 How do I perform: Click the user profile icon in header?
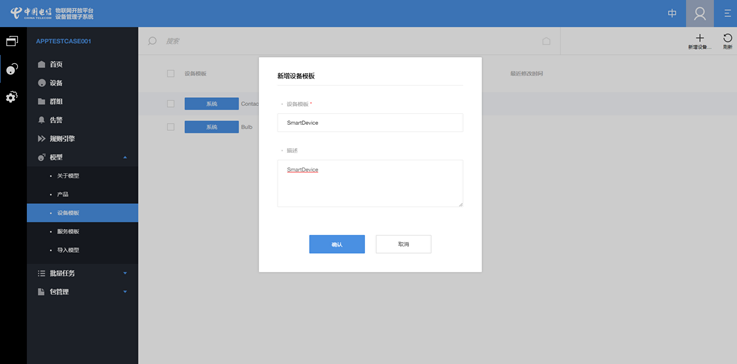click(700, 14)
